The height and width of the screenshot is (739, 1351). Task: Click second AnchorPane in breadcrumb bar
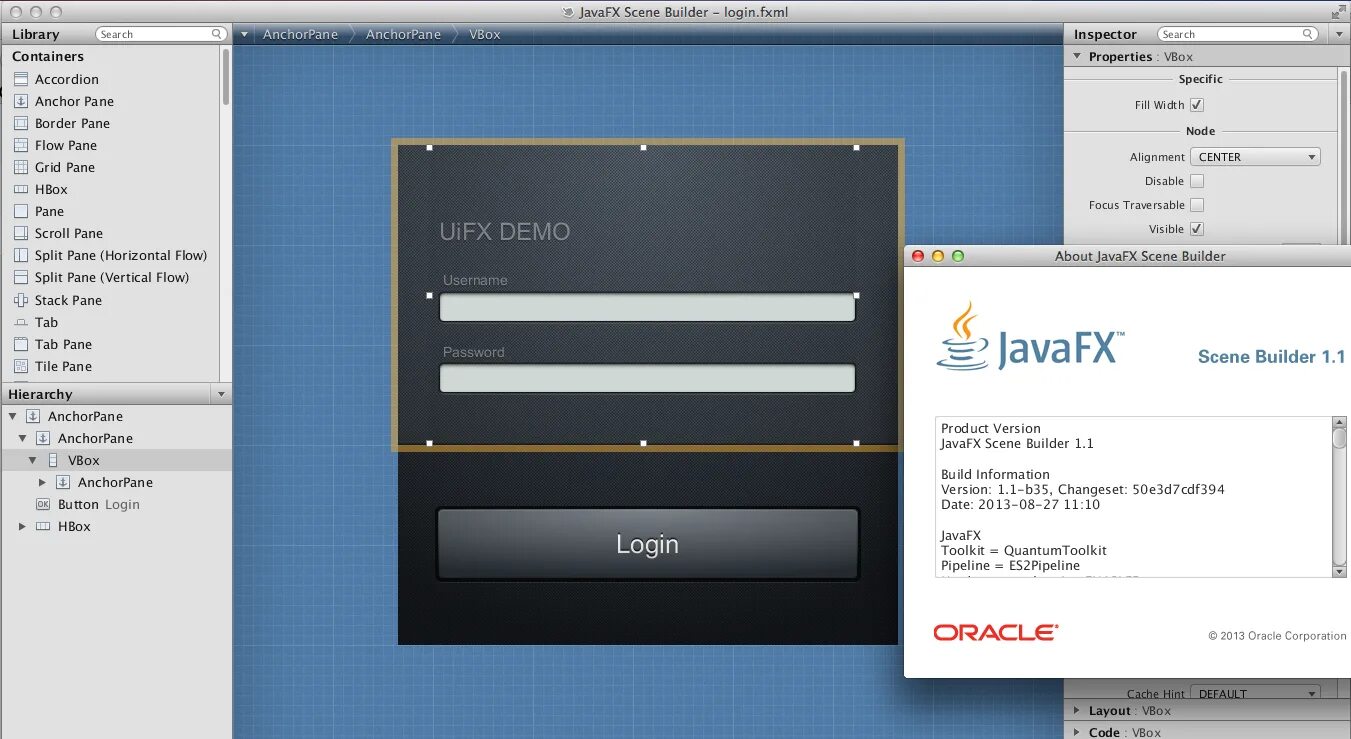point(403,34)
